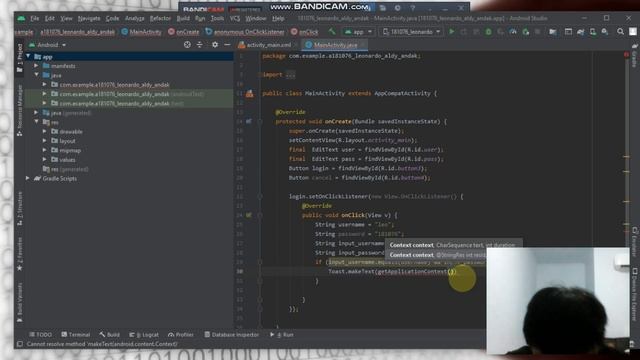Click tool window toggle in status bar corner
The image size is (640, 360).
point(19,344)
